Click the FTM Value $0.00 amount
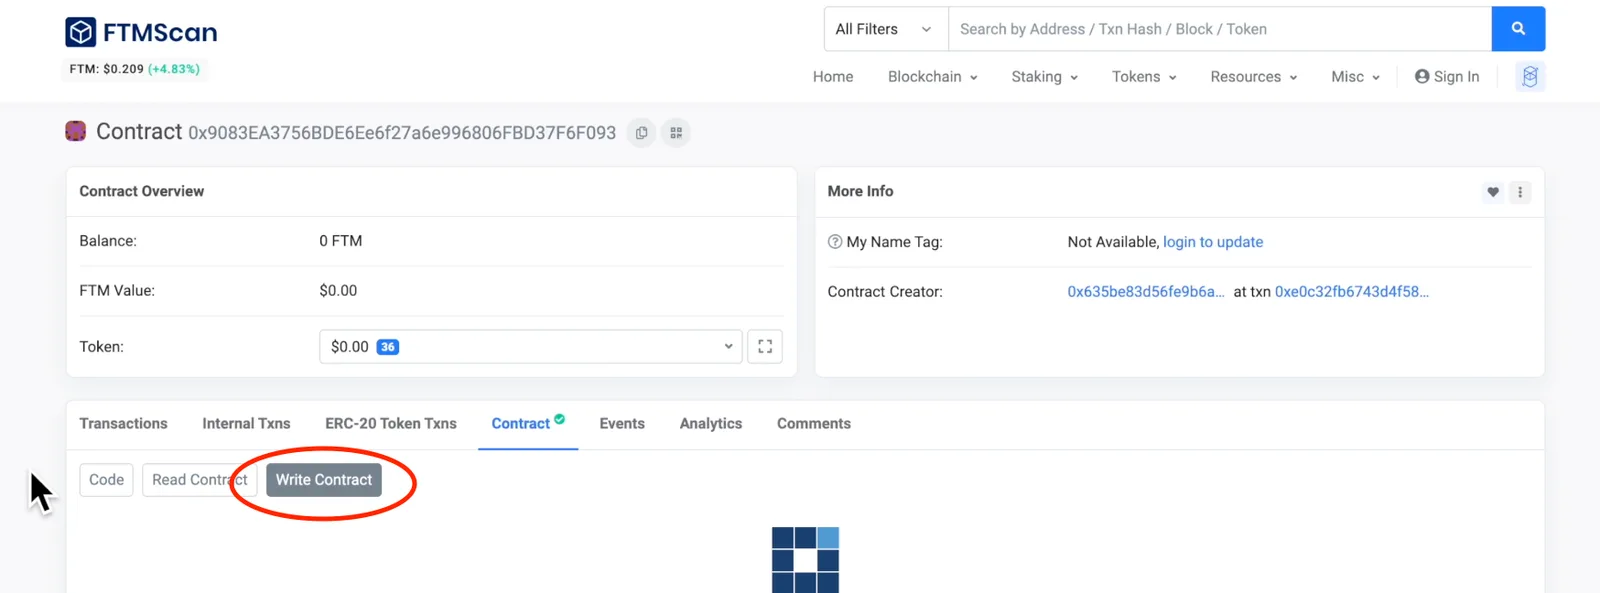 [x=338, y=291]
